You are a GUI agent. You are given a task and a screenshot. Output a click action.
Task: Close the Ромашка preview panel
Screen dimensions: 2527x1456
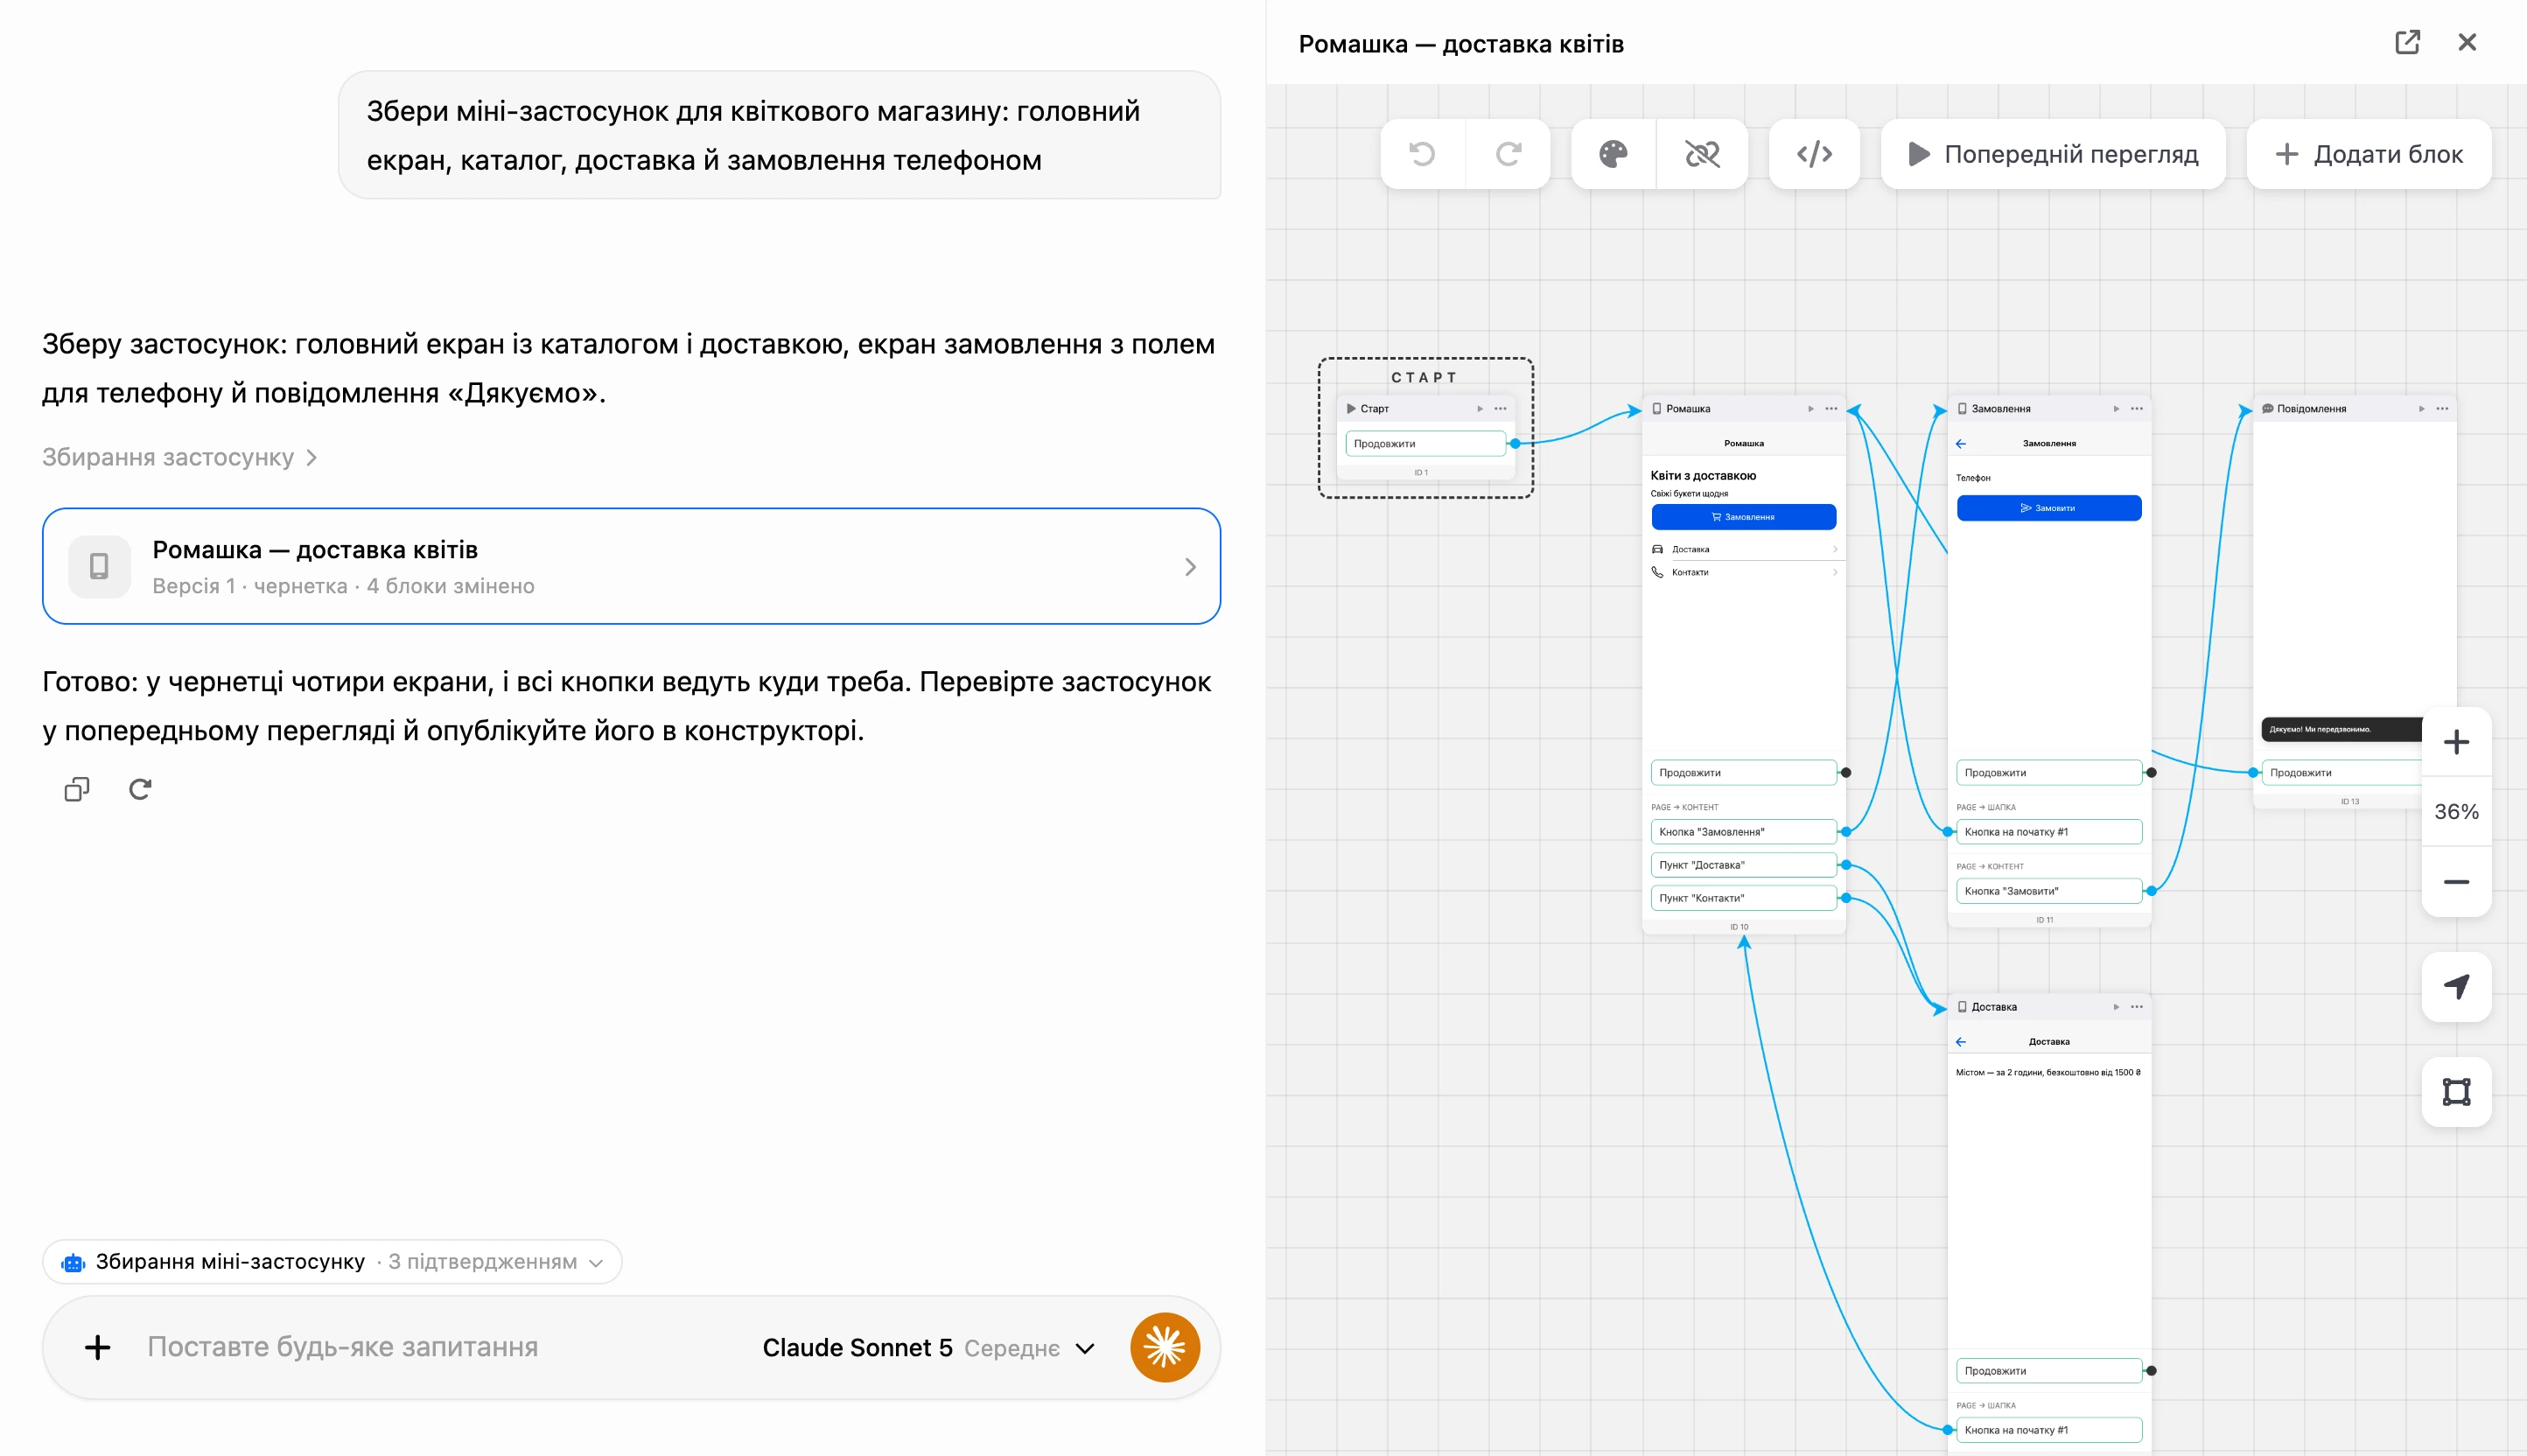2467,42
